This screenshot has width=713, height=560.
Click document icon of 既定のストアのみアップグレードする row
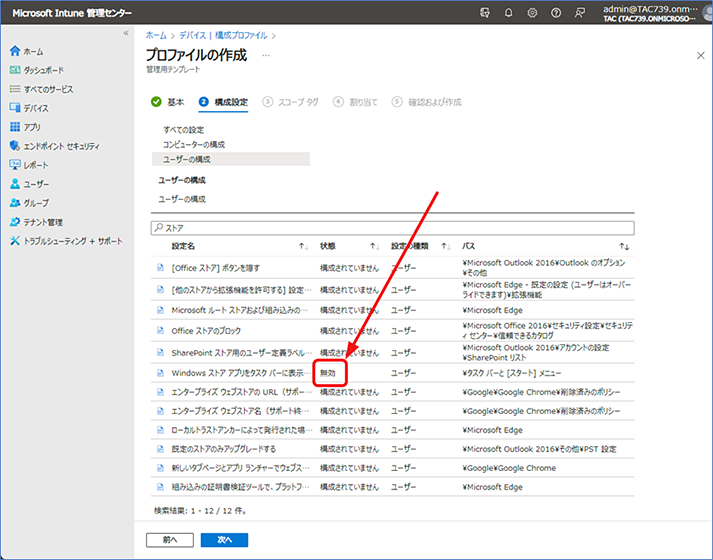tap(160, 449)
